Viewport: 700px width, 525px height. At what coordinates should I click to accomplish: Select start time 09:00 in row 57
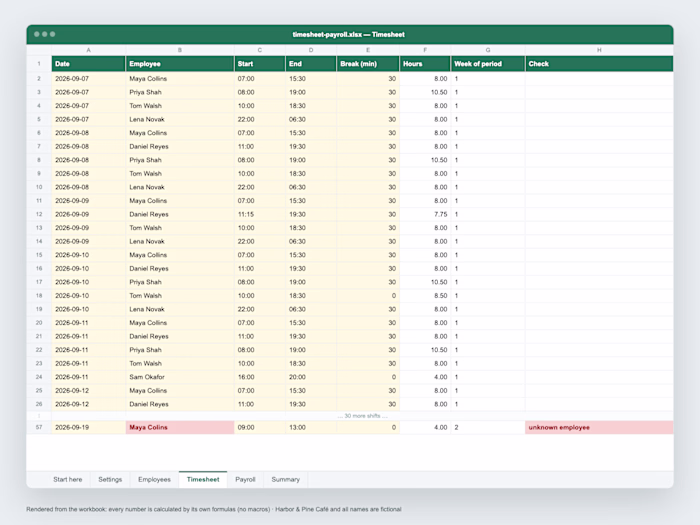260,427
